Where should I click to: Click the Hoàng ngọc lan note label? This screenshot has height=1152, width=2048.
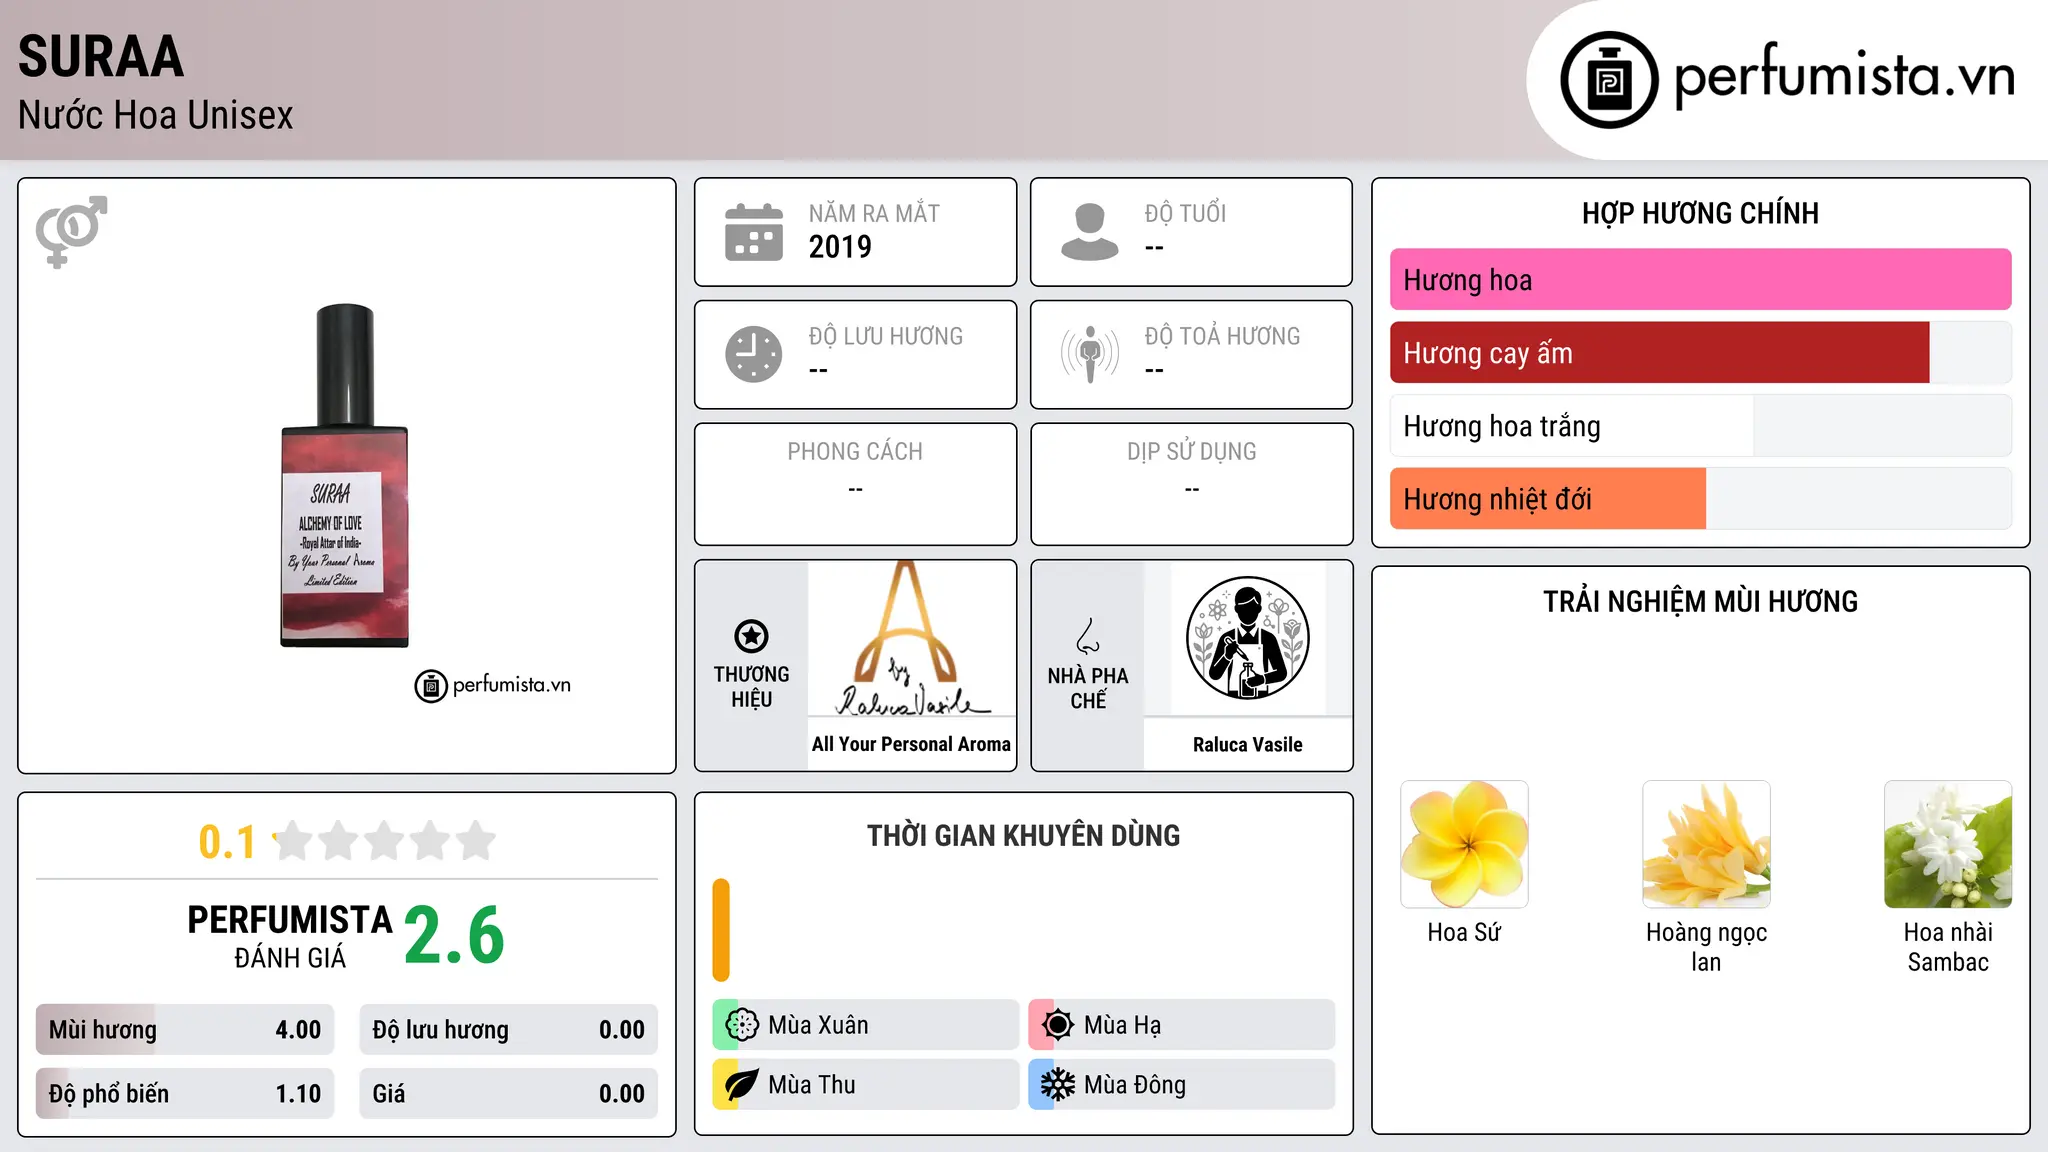click(x=1706, y=947)
